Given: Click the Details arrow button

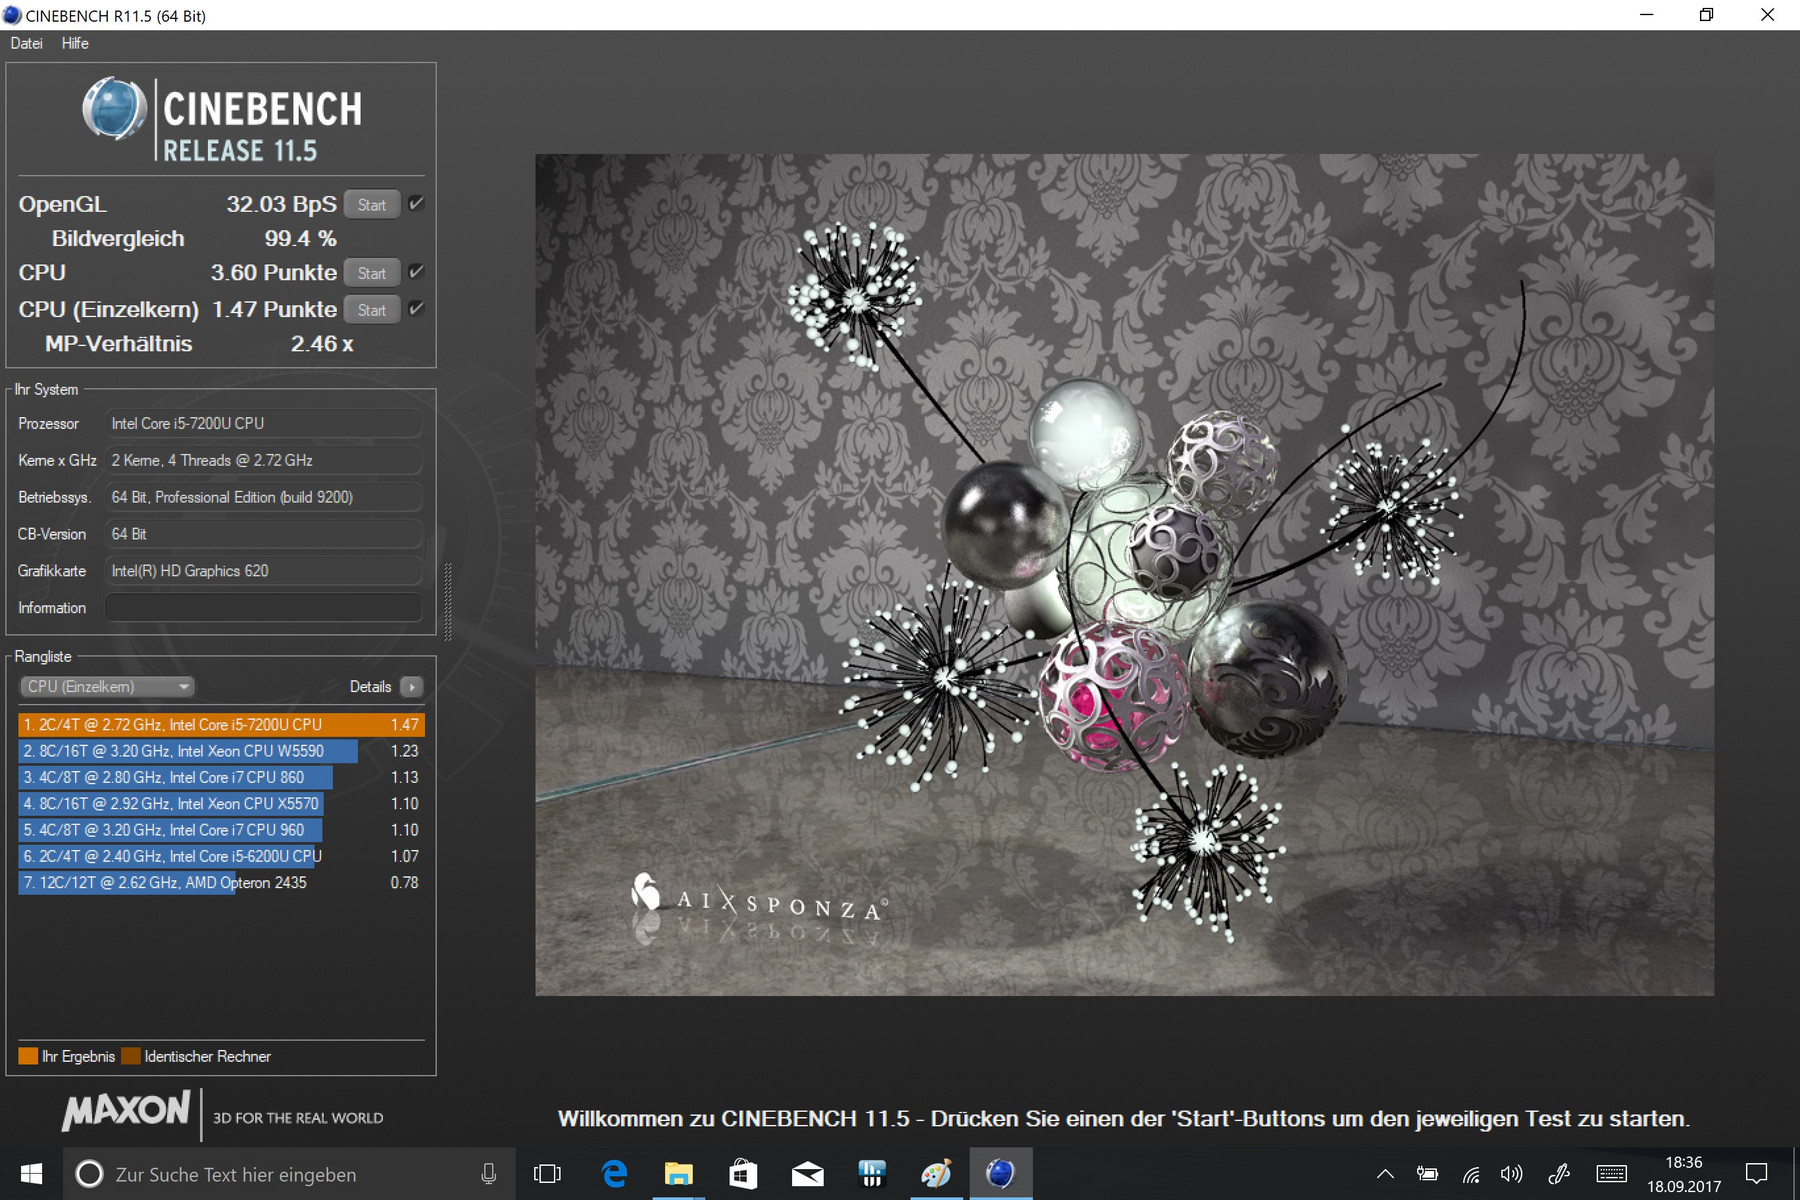Looking at the screenshot, I should [412, 687].
